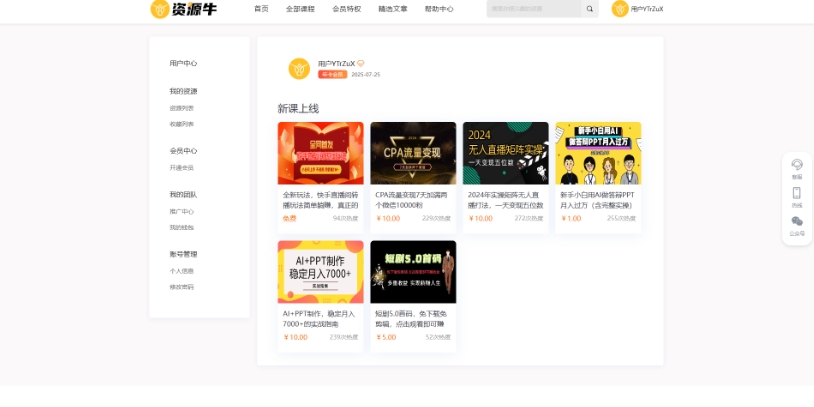Click the 52次热度 count
The image size is (814, 407).
pyautogui.click(x=438, y=337)
